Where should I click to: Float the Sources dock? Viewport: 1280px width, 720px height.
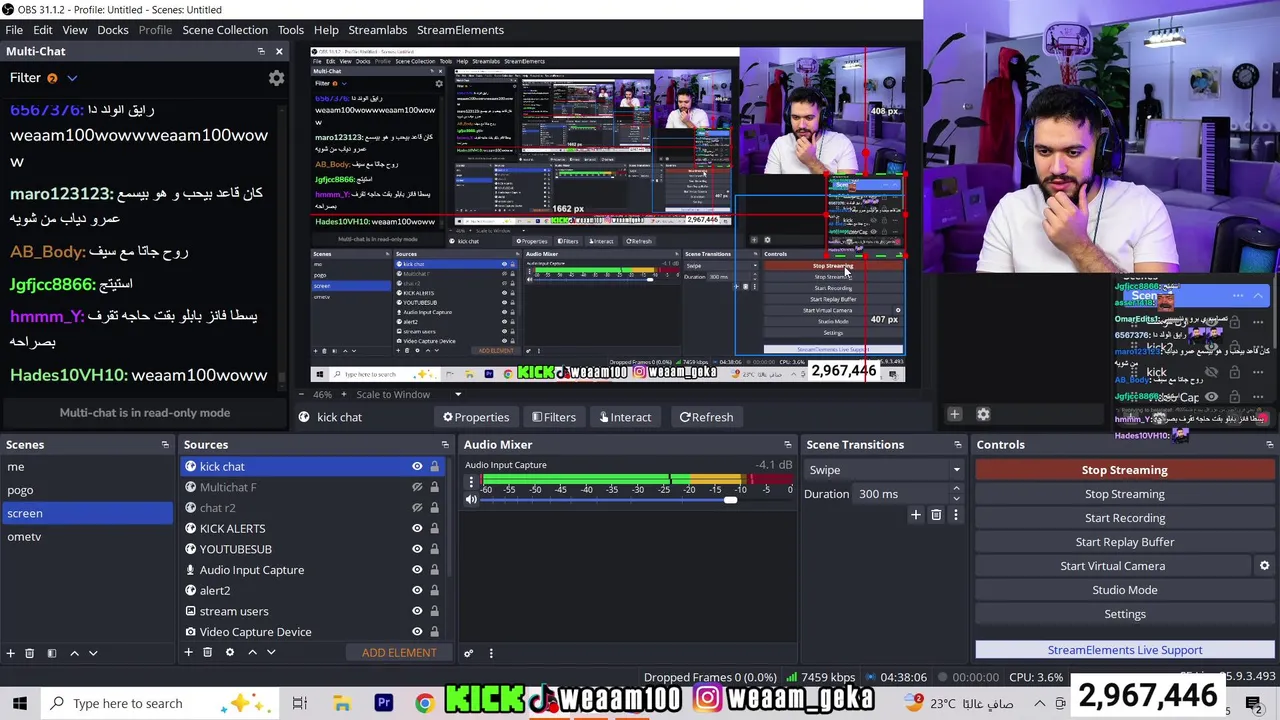(445, 445)
